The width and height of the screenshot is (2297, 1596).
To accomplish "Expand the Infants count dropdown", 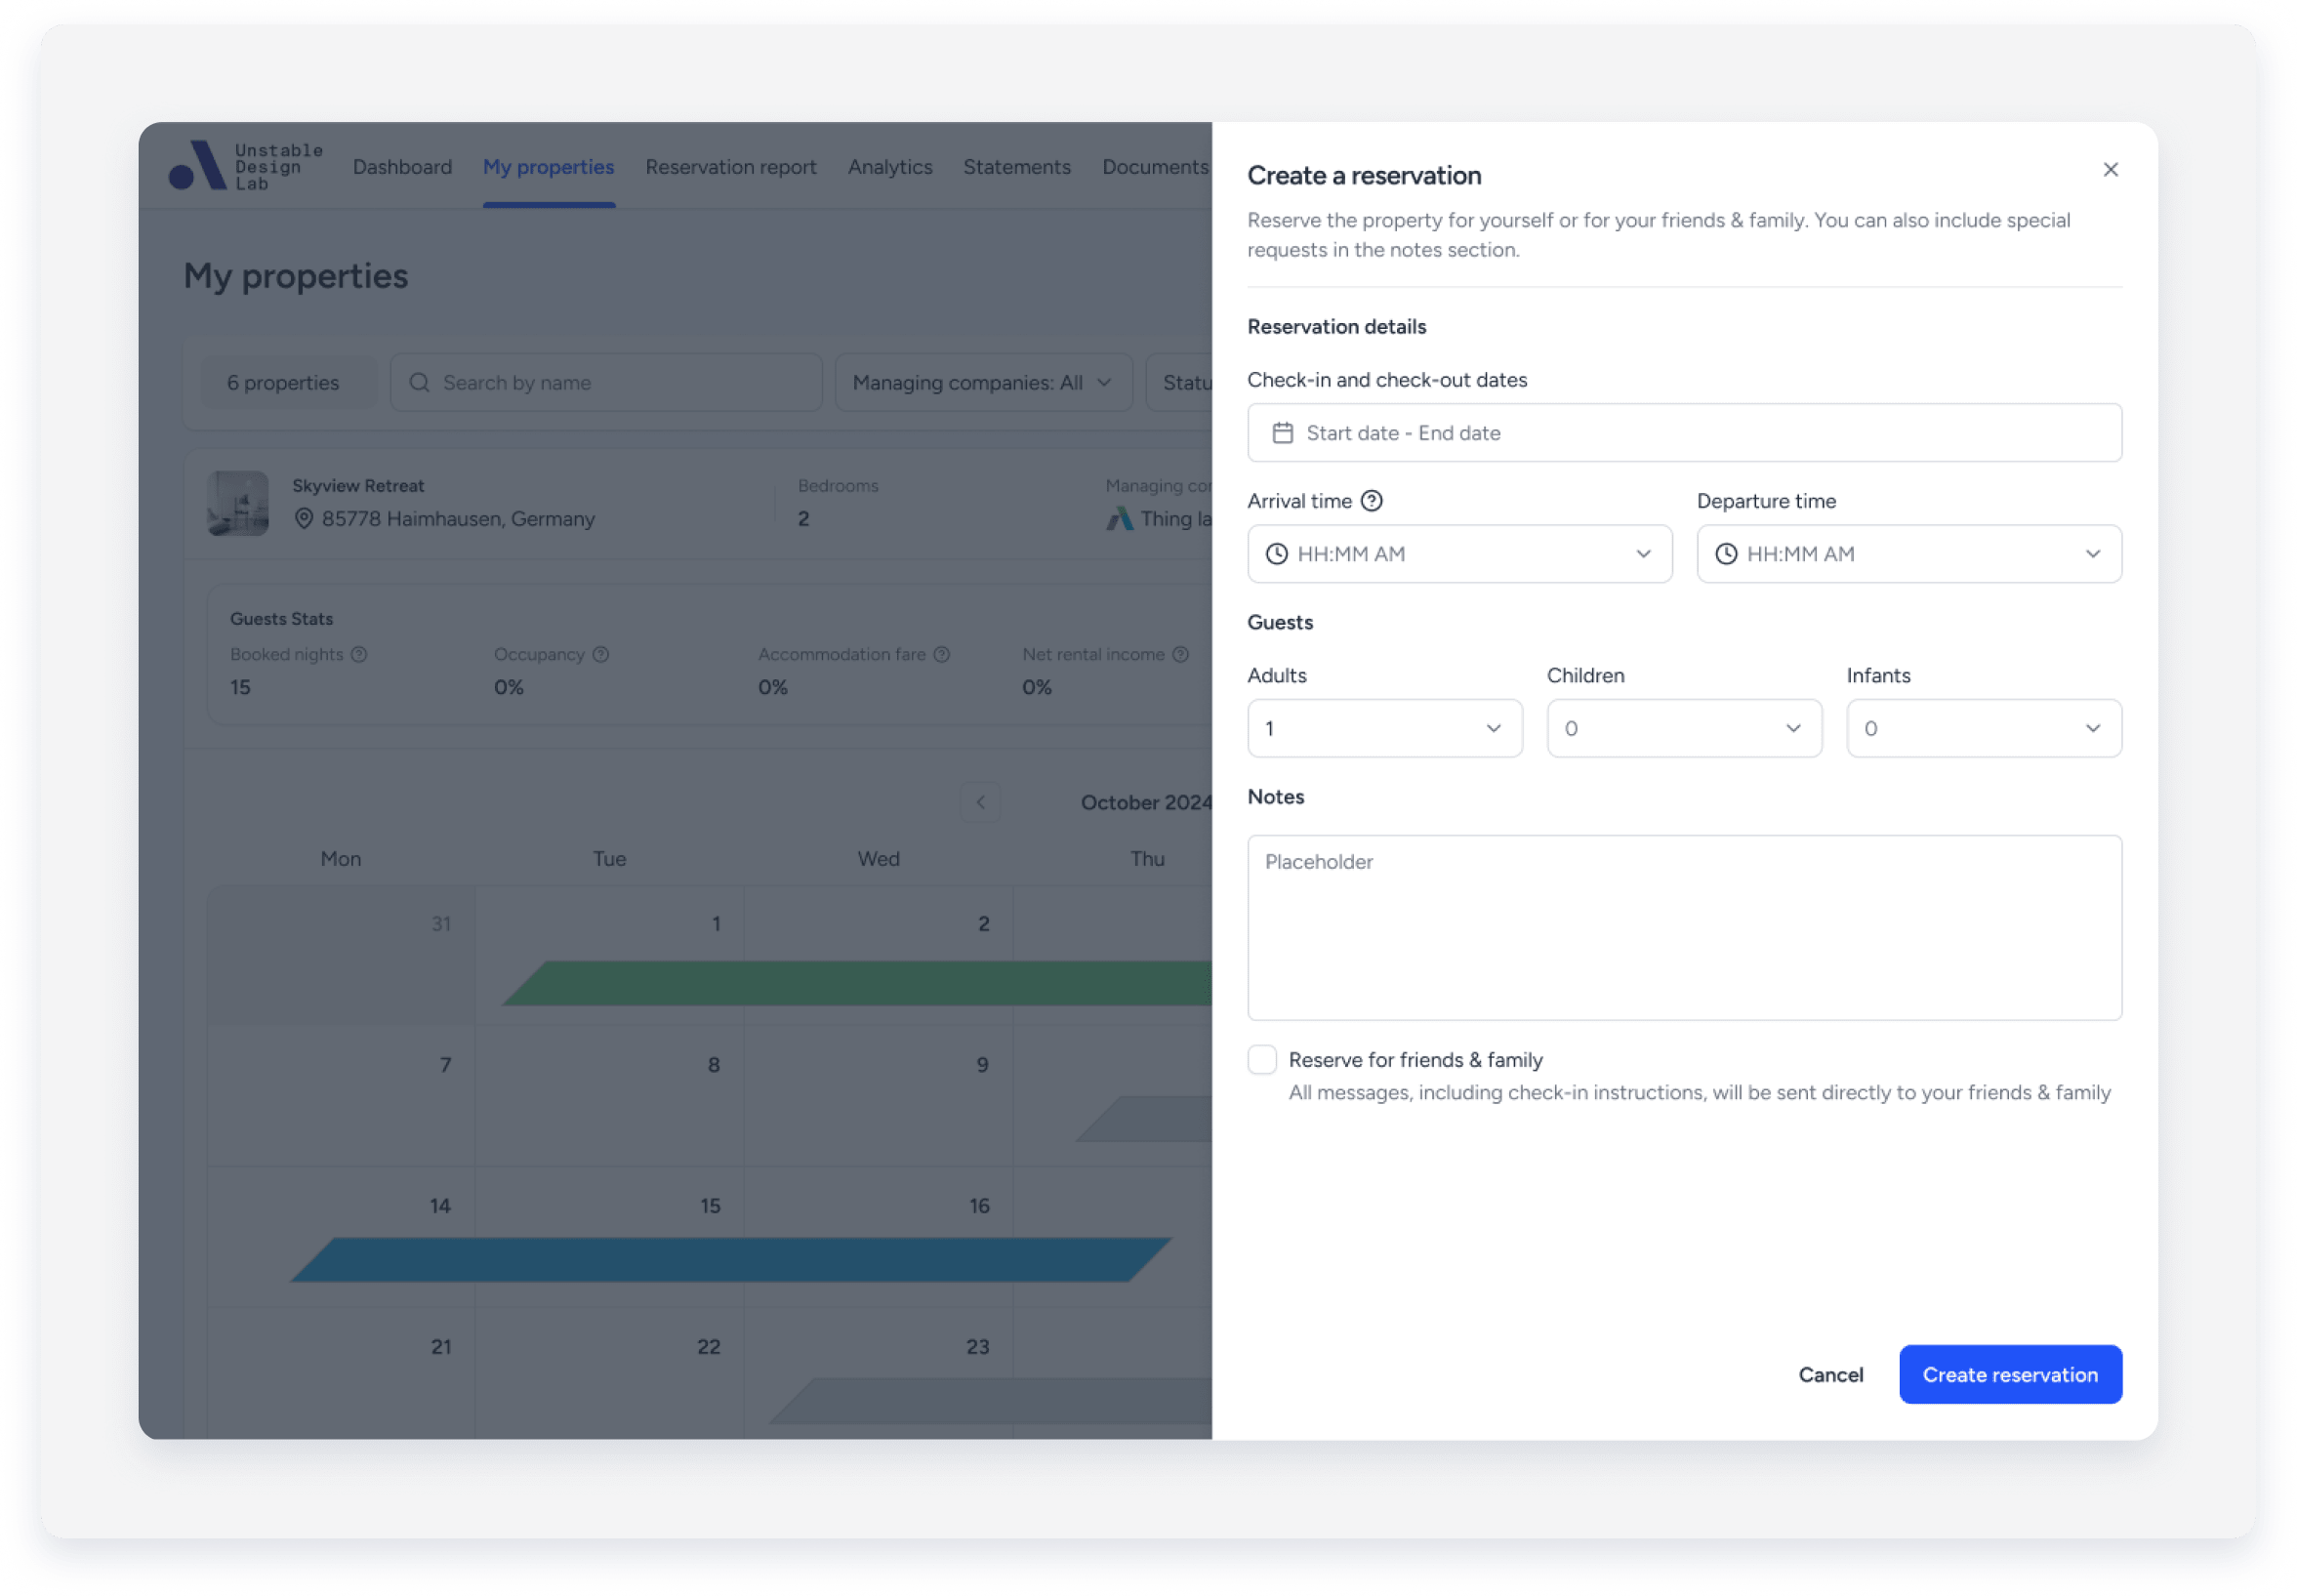I will click(x=1983, y=728).
